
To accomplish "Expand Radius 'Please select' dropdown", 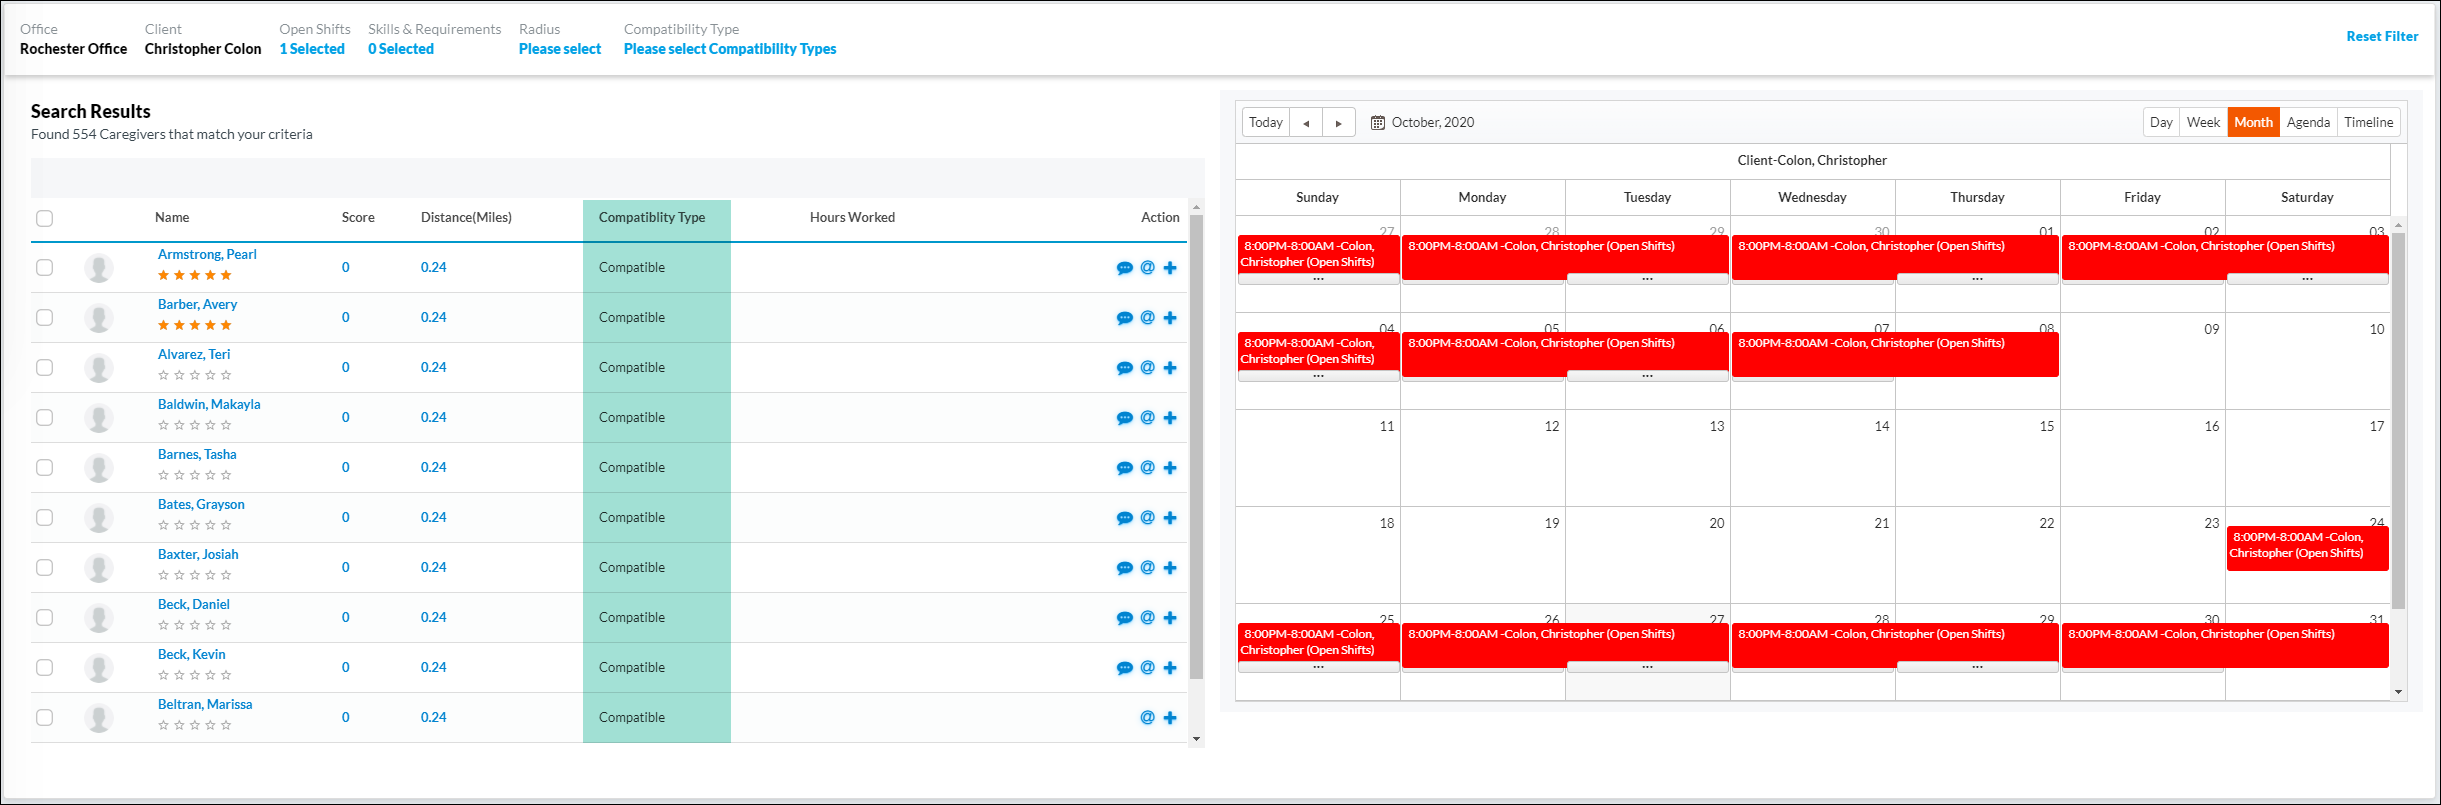I will point(559,49).
